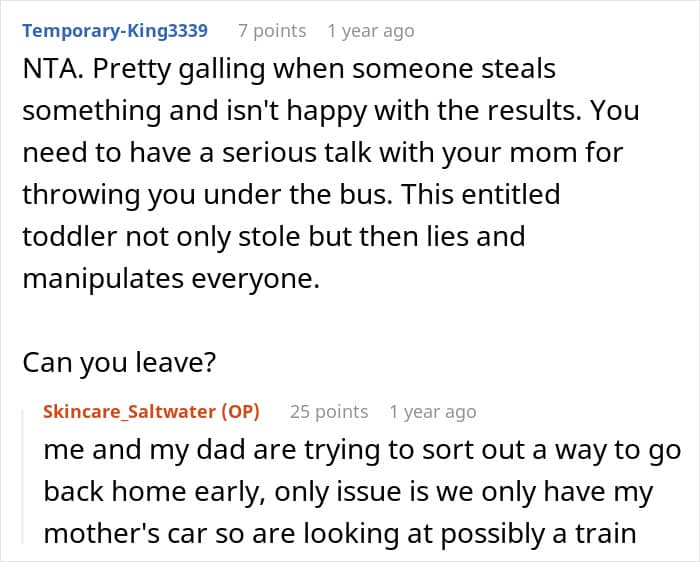Viewport: 700px width, 562px height.
Task: Click the text "manipulates everyone."
Action: click(x=171, y=279)
